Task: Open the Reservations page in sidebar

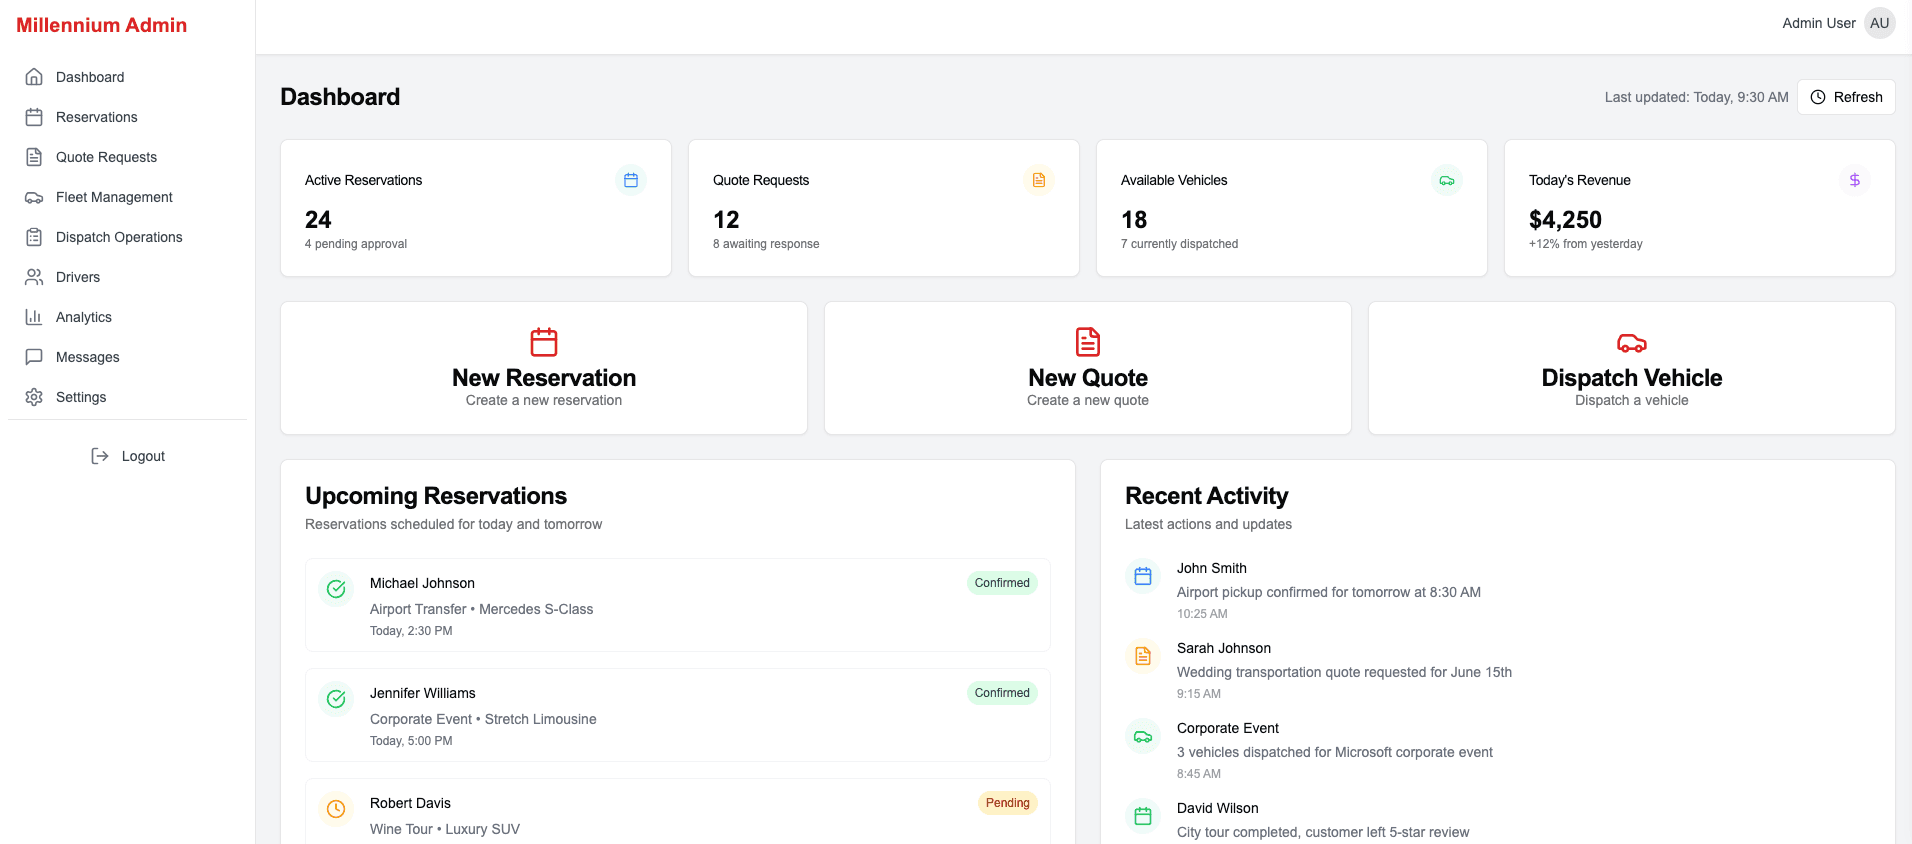Action: 96,117
